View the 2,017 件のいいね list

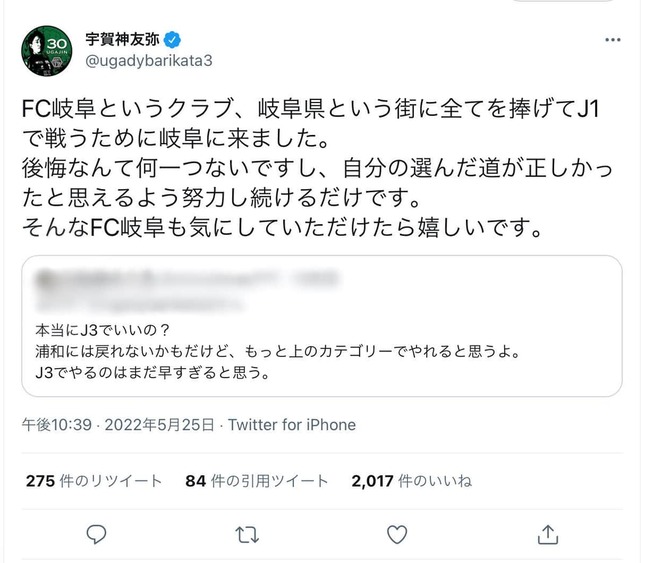411,481
